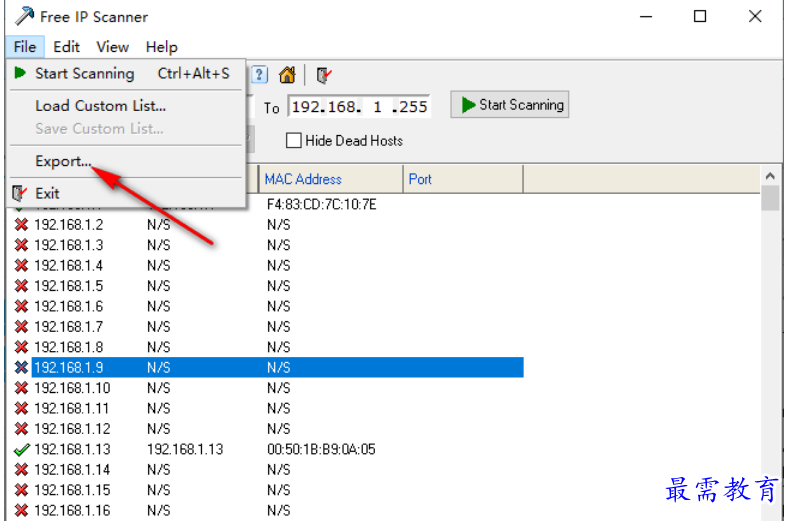Open the Help menu
The width and height of the screenshot is (787, 521).
[162, 47]
